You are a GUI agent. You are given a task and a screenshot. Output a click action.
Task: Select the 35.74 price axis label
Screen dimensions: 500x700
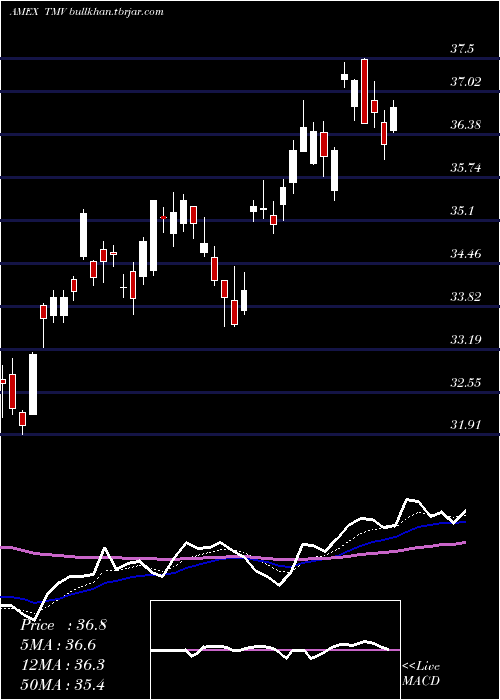(x=466, y=168)
